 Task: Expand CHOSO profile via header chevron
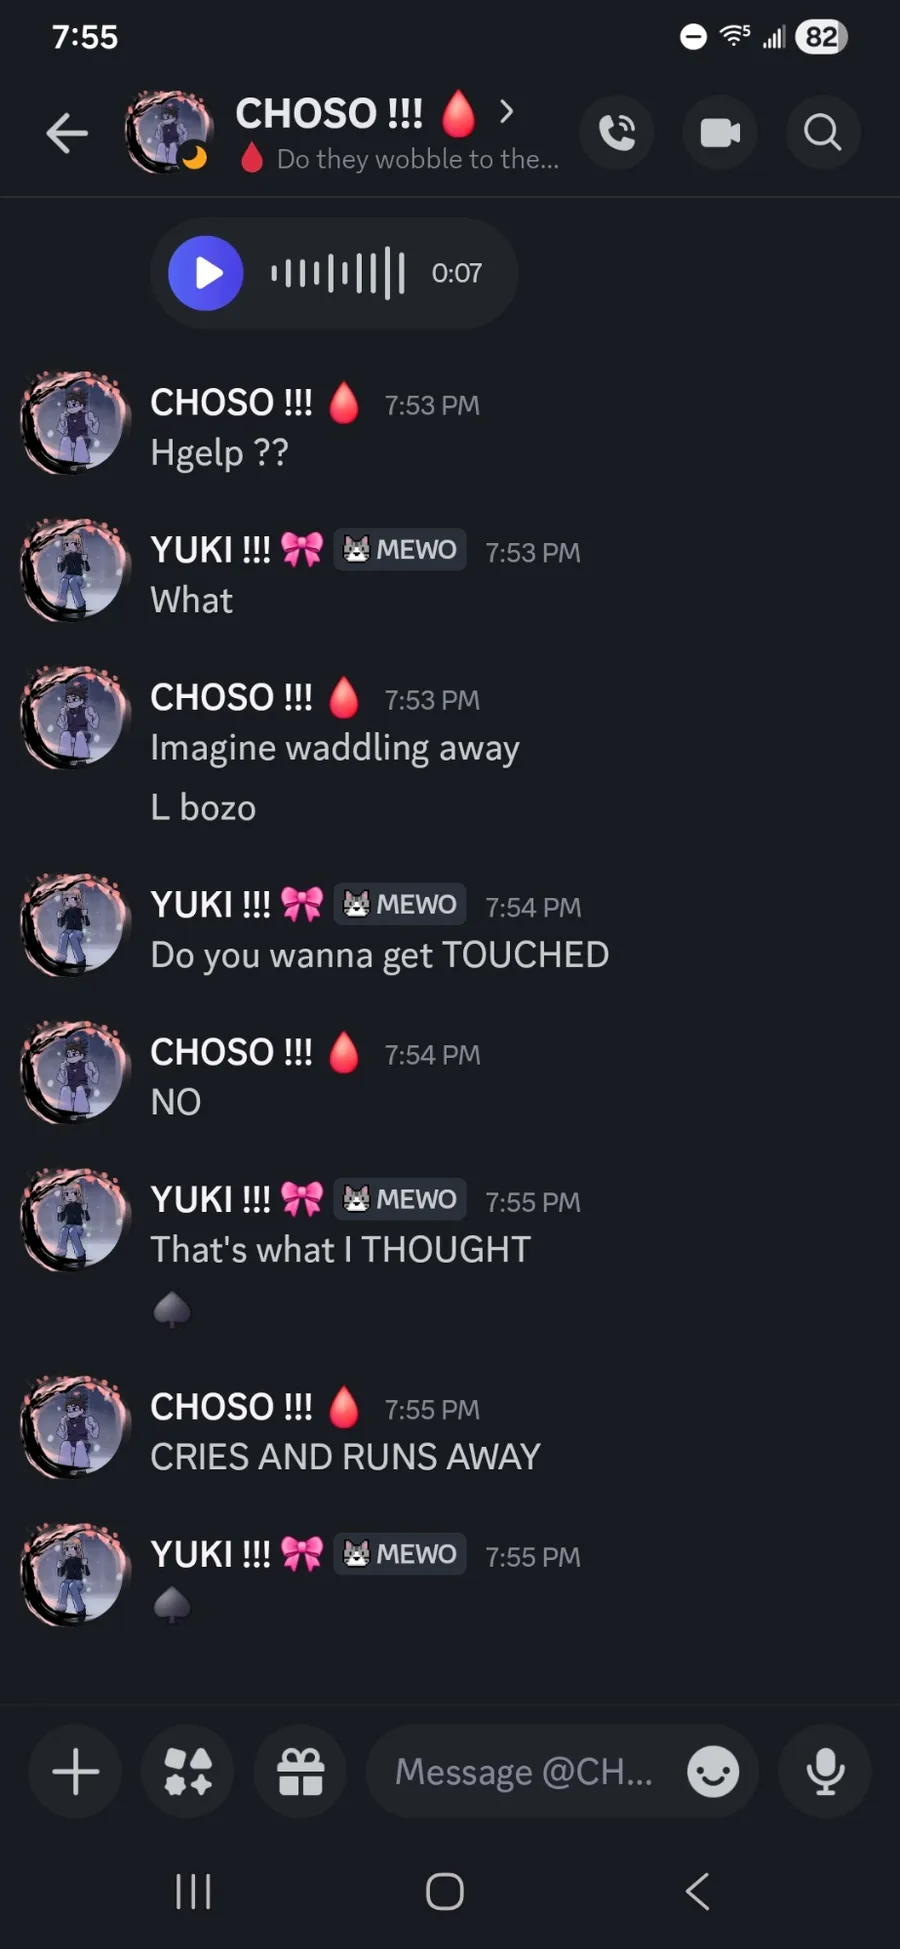click(506, 111)
